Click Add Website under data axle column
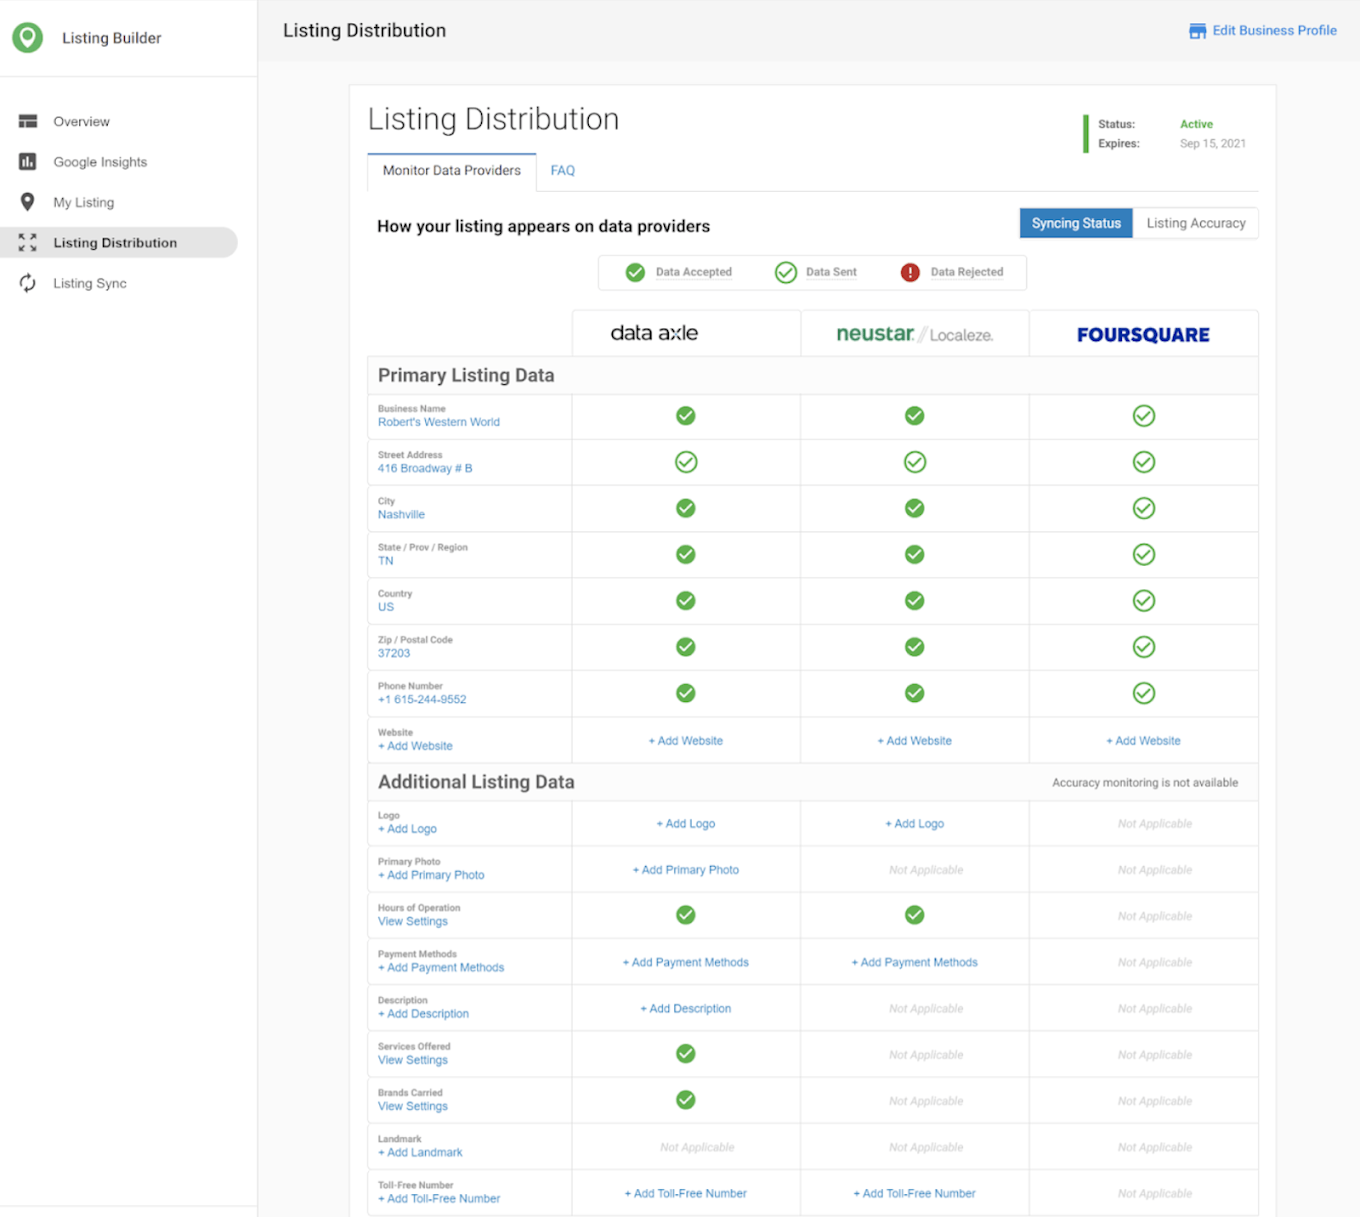This screenshot has width=1360, height=1217. pyautogui.click(x=686, y=741)
